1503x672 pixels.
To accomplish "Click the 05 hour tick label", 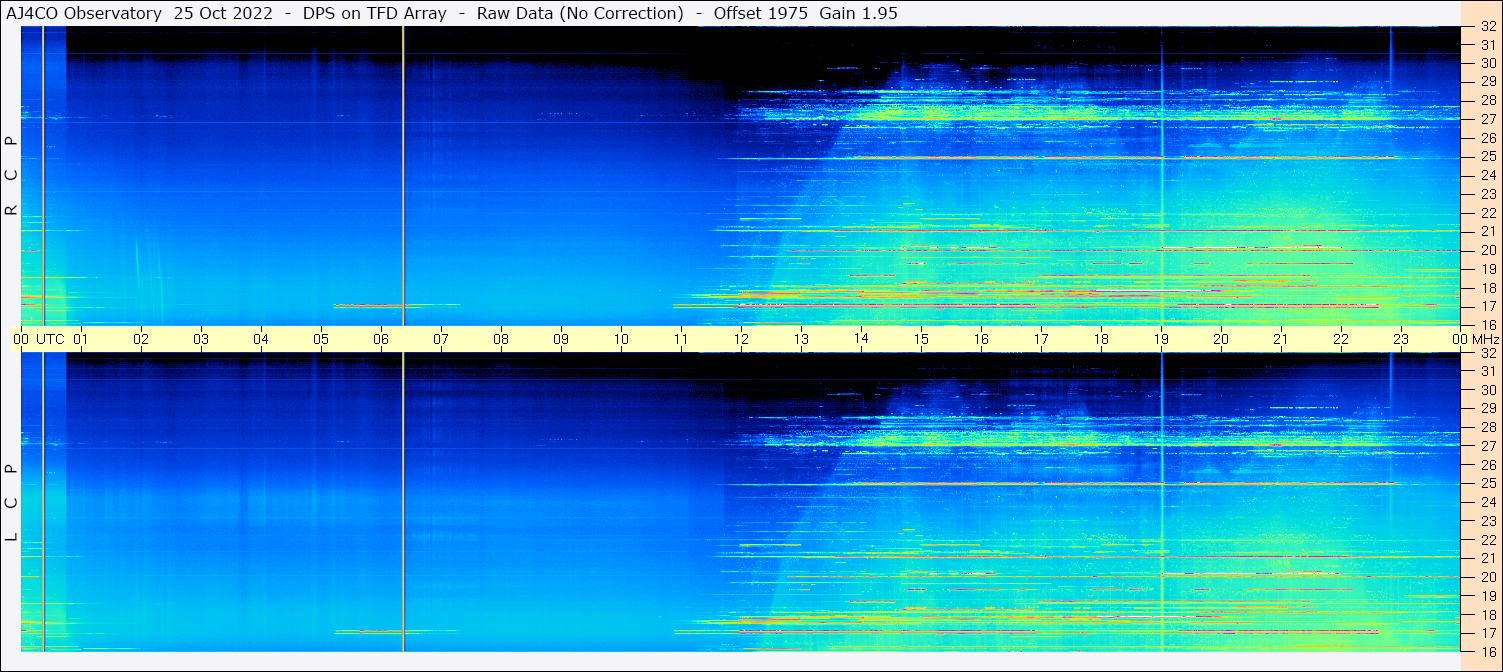I will 321,339.
